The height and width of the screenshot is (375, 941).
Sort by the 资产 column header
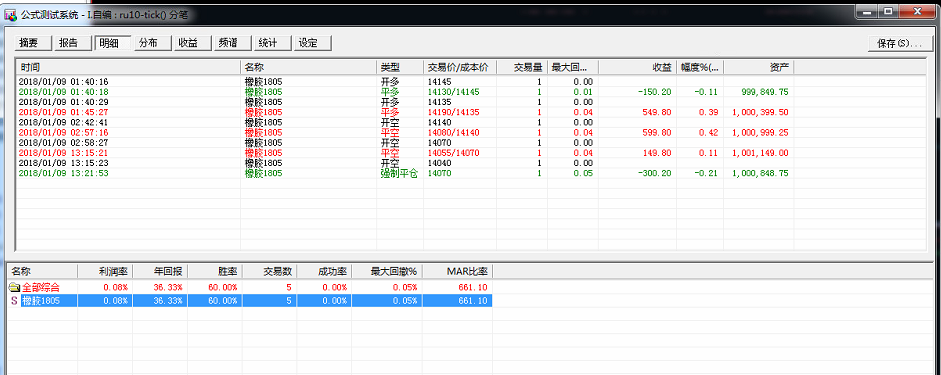pyautogui.click(x=759, y=67)
